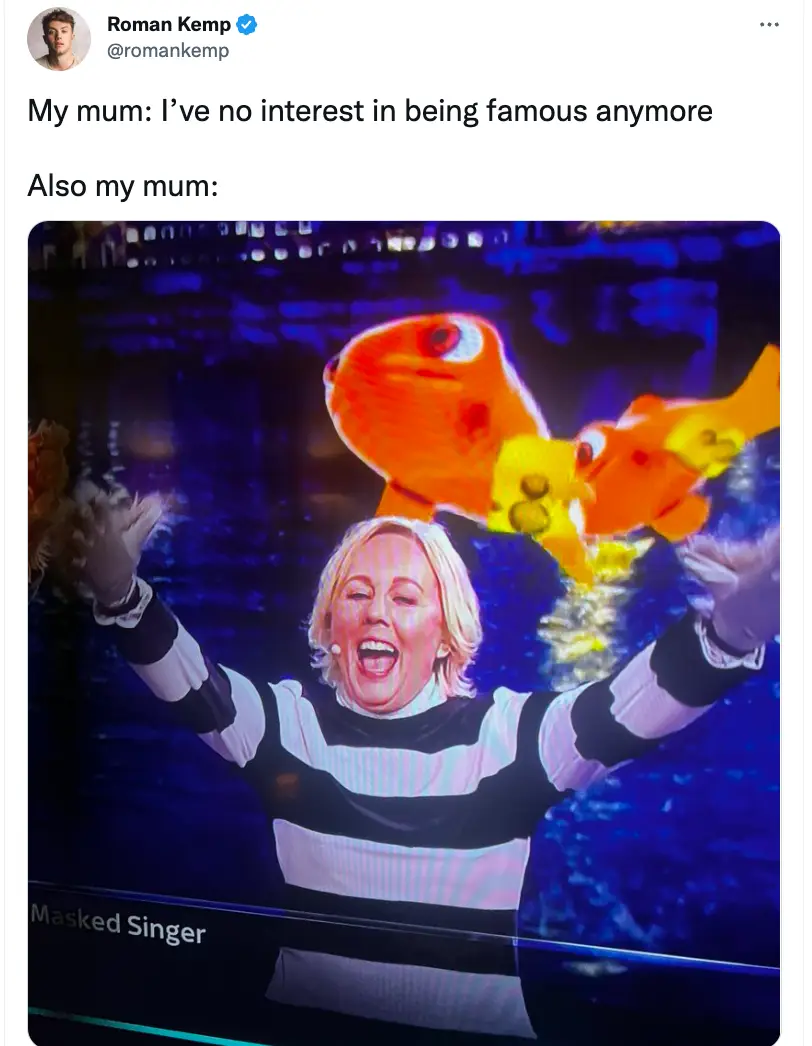Screen dimensions: 812x1046
Task: Click the "Also my mum:" line
Action: point(122,186)
